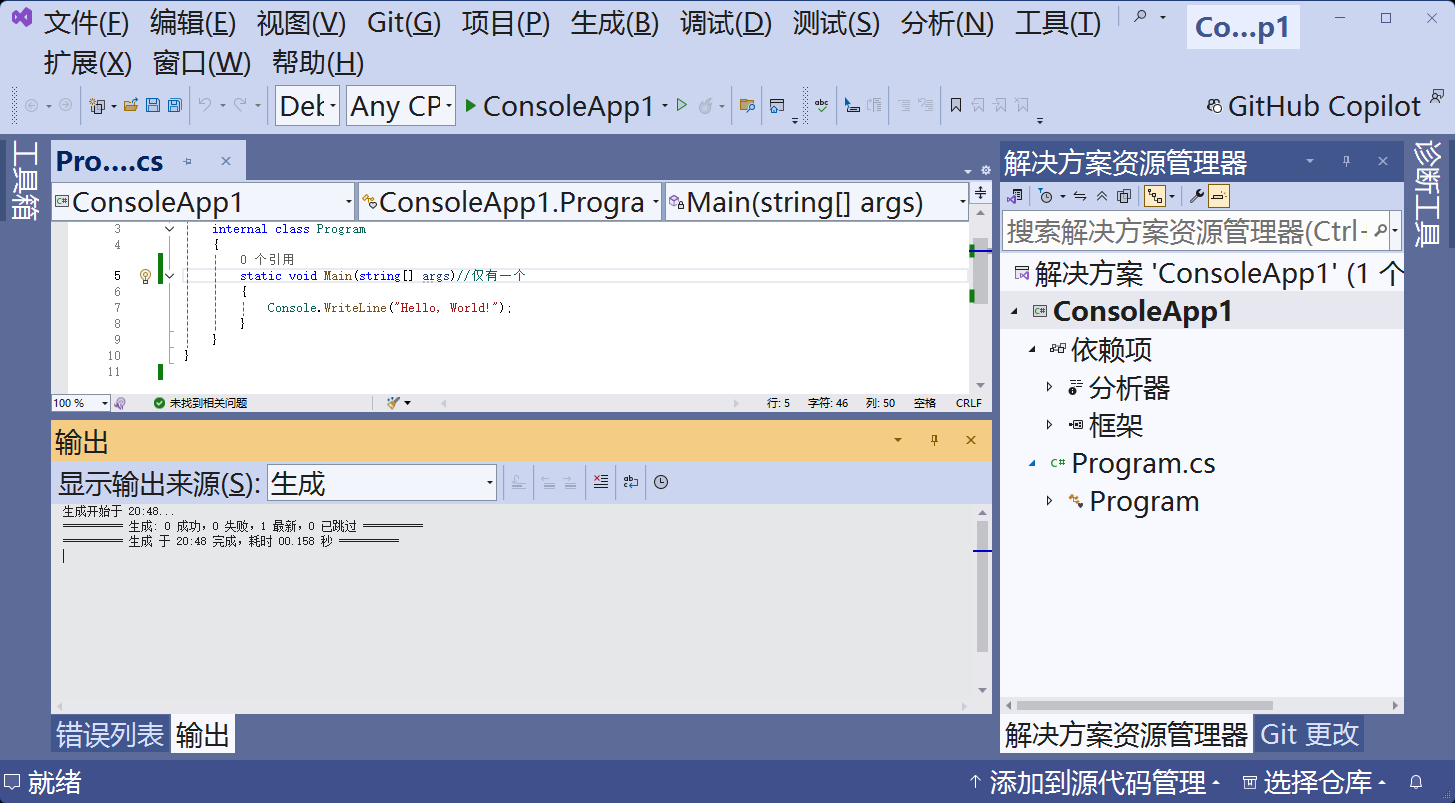Image resolution: width=1455 pixels, height=803 pixels.
Task: Switch to the Git 更改 tab
Action: click(1309, 735)
